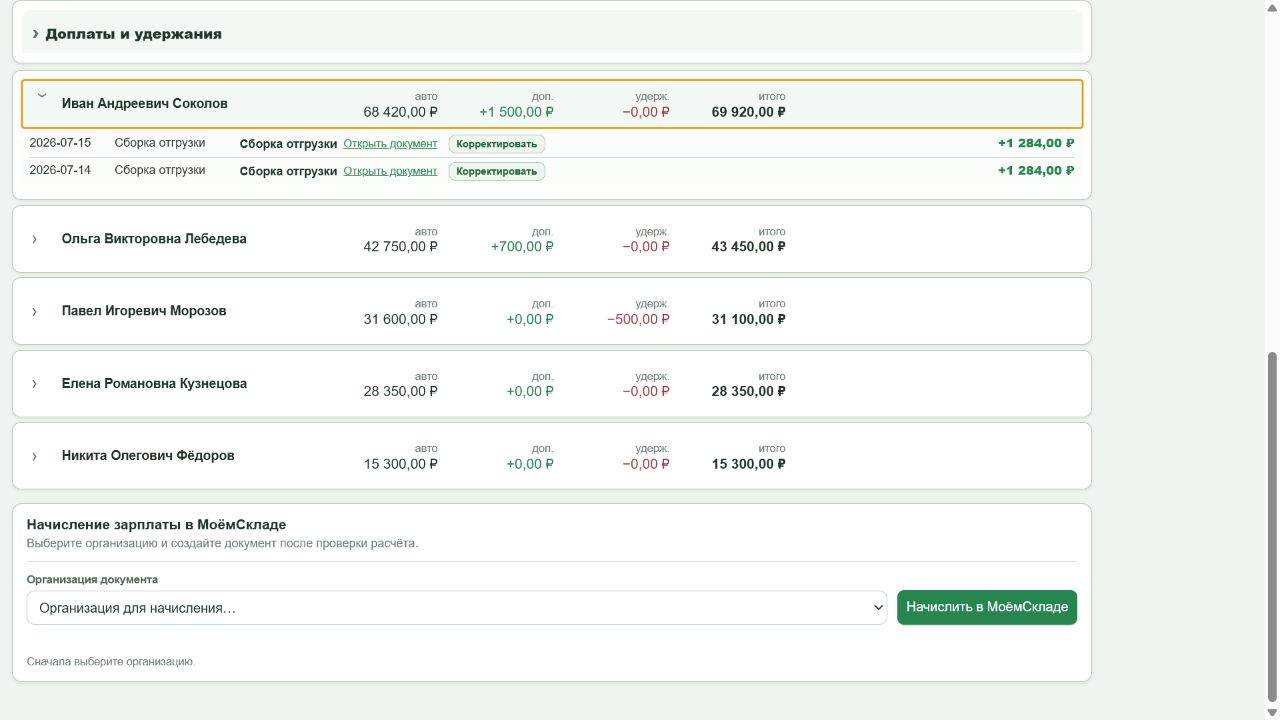Click the page vertical scrollbar thumb
This screenshot has width=1280, height=720.
(1272, 527)
